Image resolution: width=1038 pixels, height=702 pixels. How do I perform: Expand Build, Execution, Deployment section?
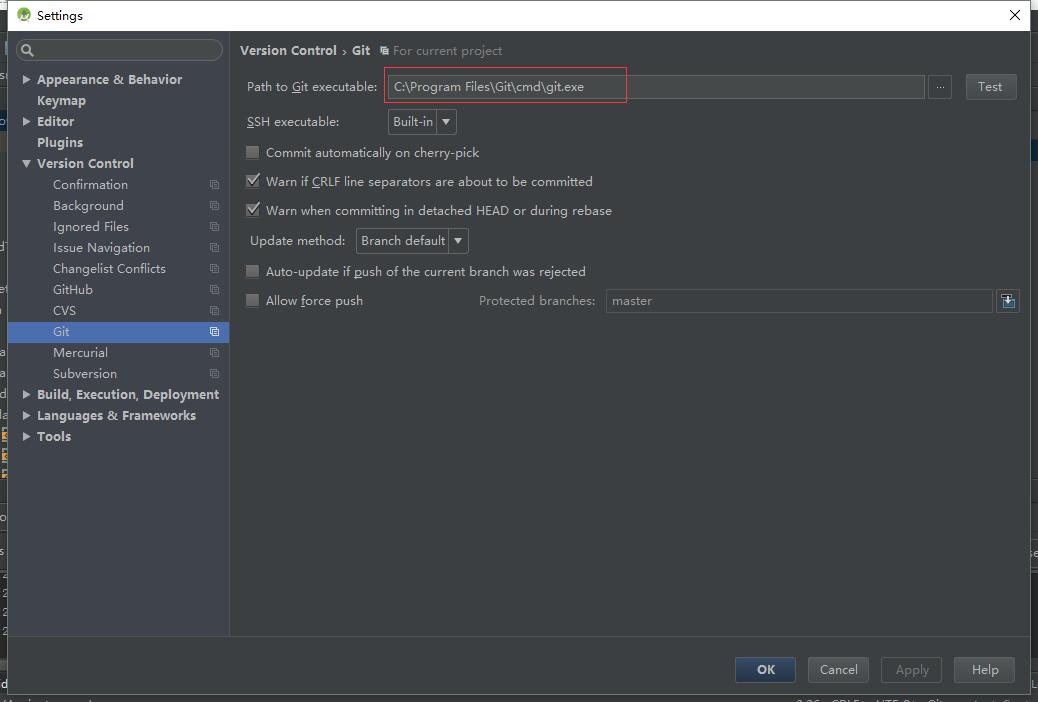pos(26,395)
